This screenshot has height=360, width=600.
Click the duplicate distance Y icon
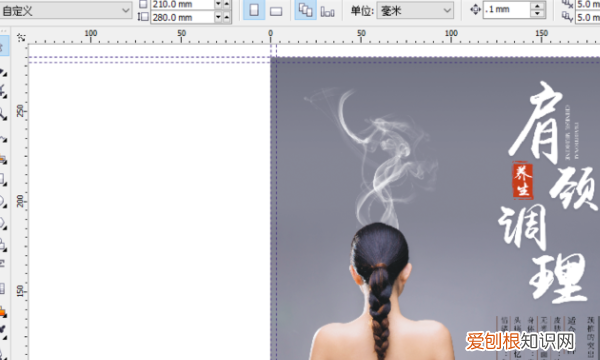point(567,17)
